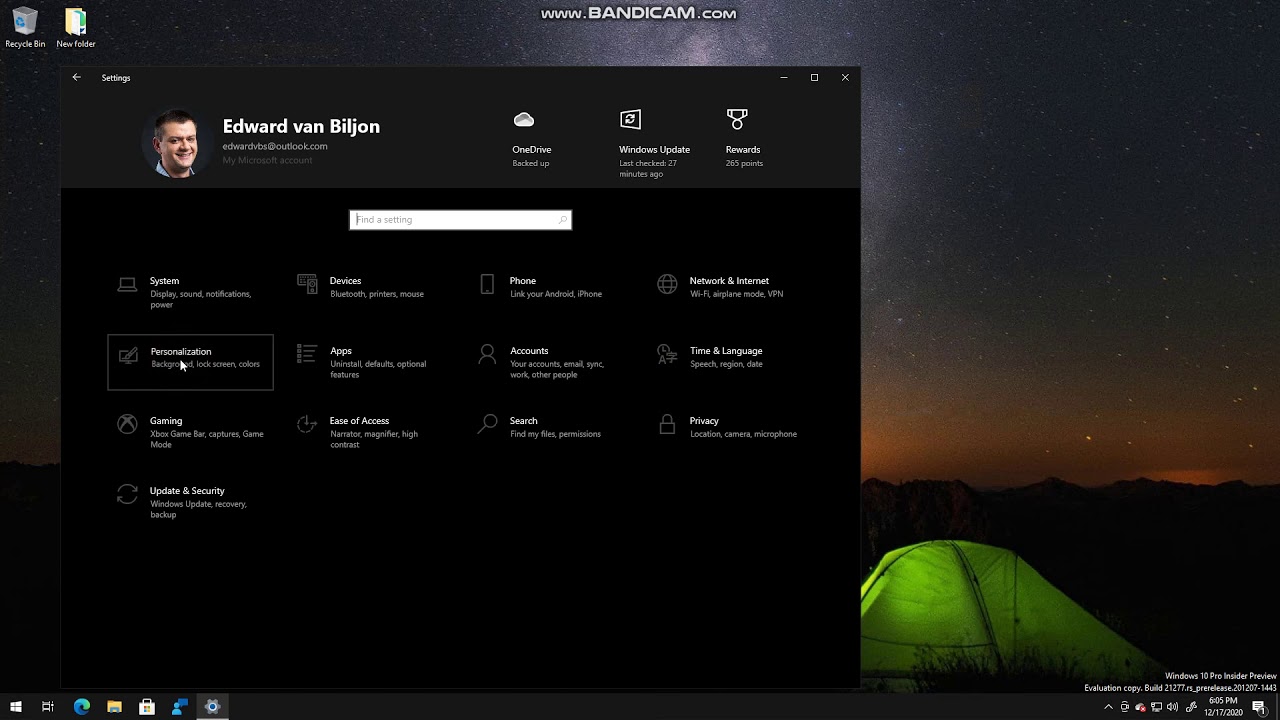This screenshot has width=1280, height=720.
Task: Open Apps settings
Action: point(370,362)
